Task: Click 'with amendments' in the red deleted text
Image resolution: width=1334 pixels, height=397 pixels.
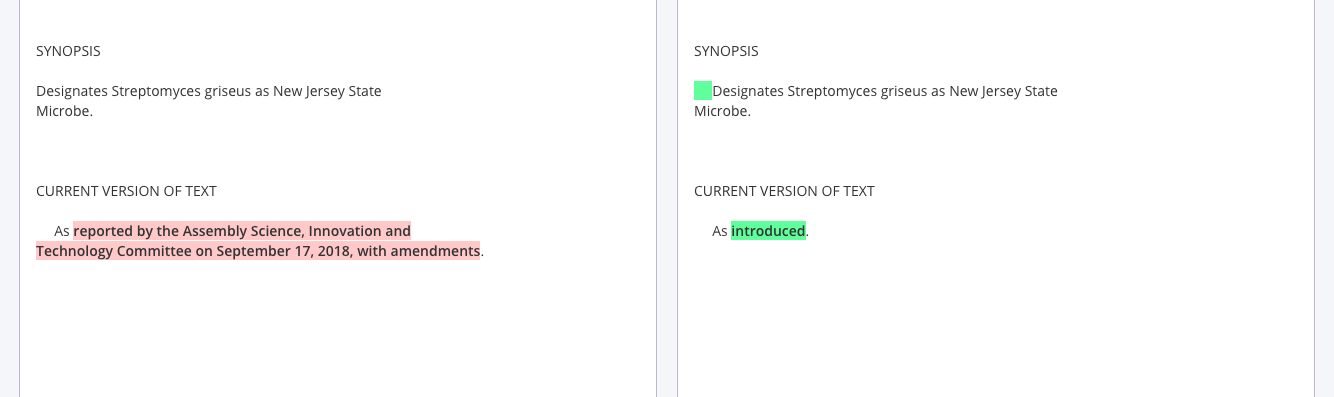Action: click(x=419, y=251)
